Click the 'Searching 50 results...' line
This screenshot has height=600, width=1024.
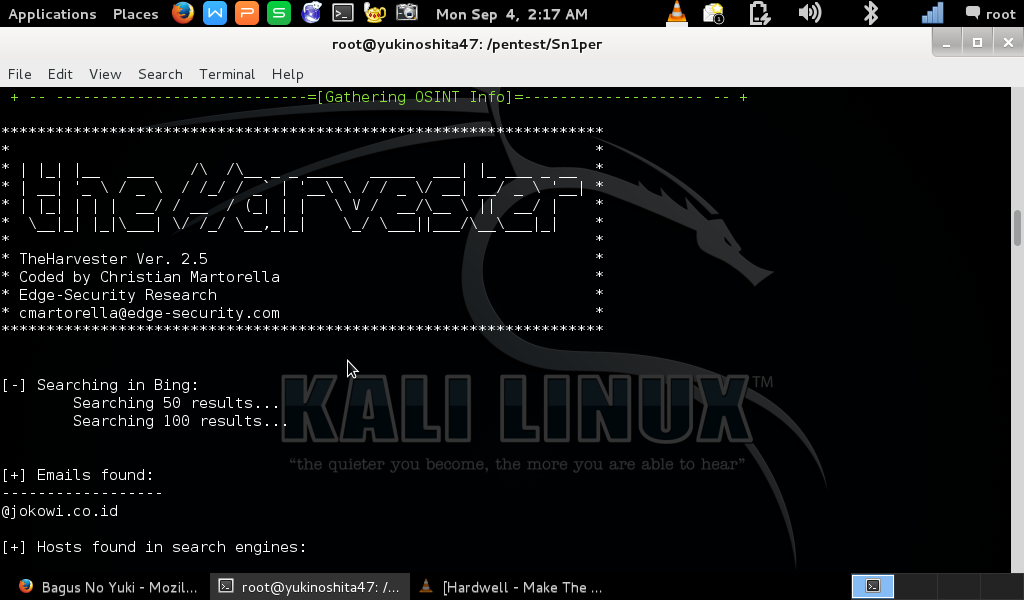tap(176, 403)
